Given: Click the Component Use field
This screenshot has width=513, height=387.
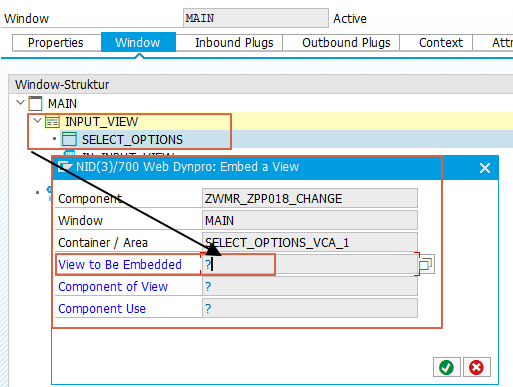Looking at the screenshot, I should [x=310, y=308].
